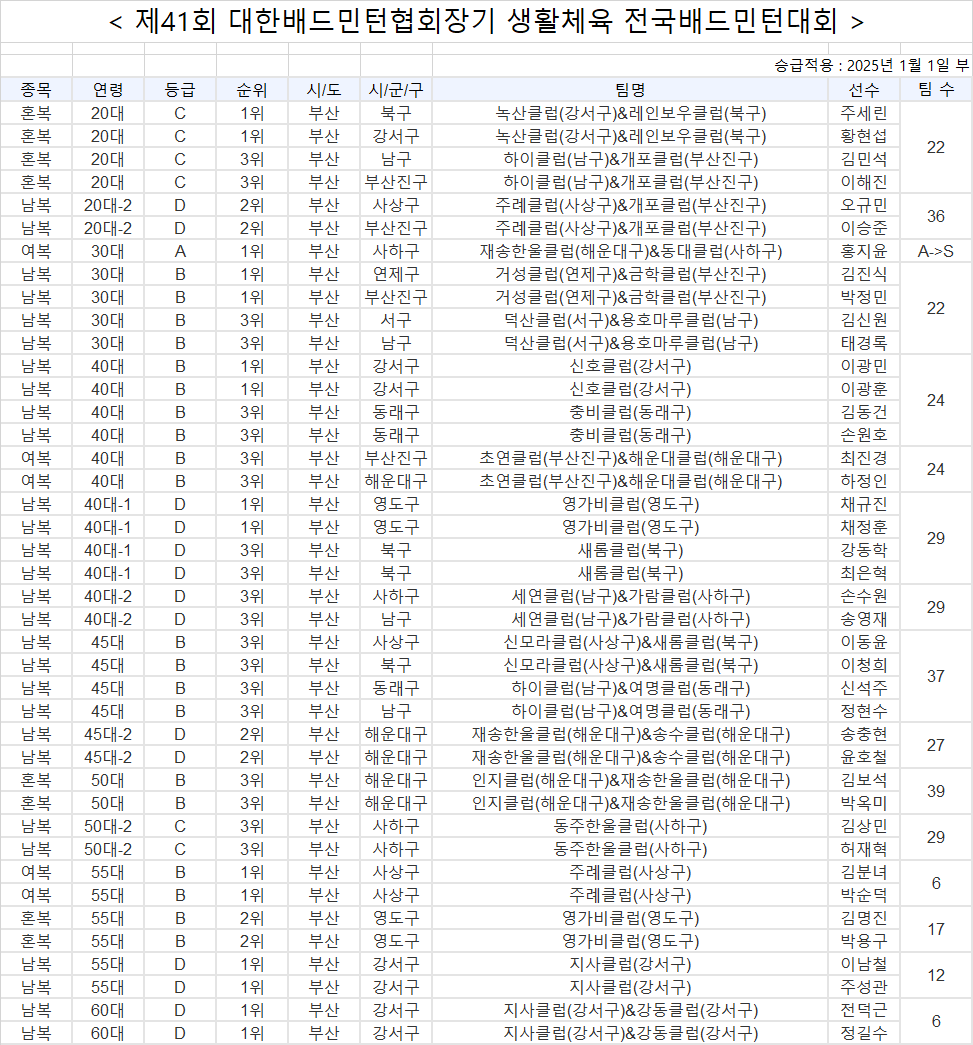The width and height of the screenshot is (973, 1045).
Task: Click the tournament title at the top
Action: coord(486,21)
